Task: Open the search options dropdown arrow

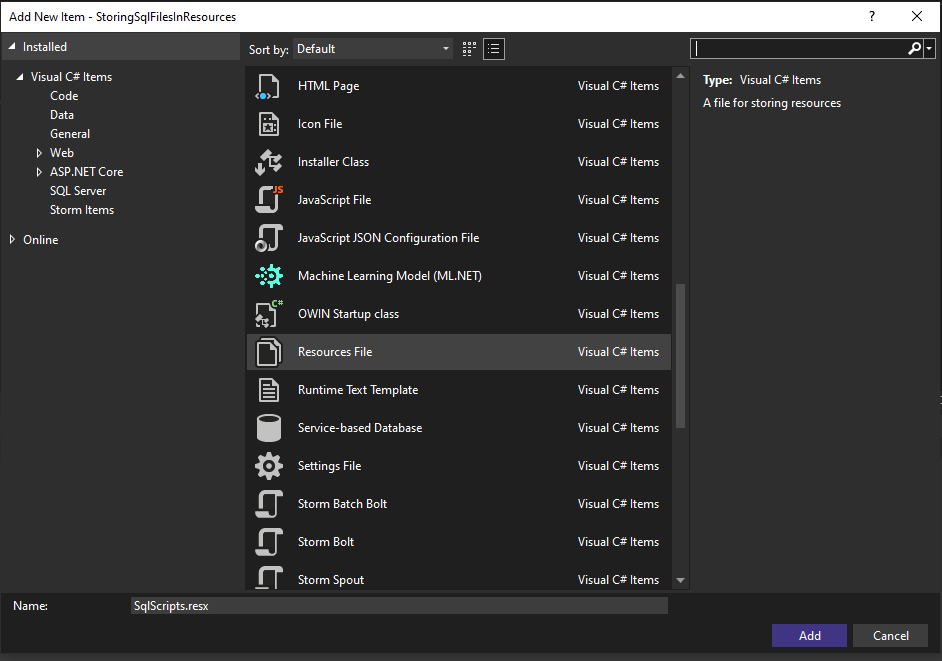Action: click(x=929, y=48)
